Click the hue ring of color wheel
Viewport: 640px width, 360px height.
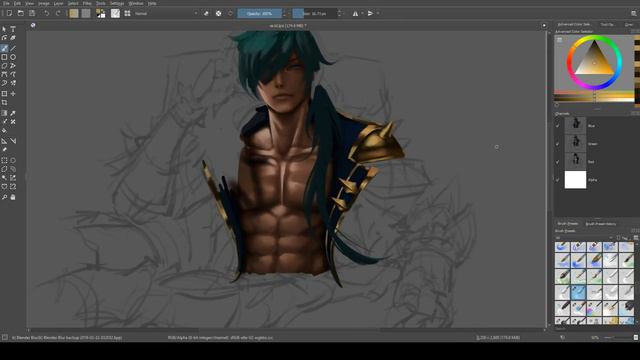click(594, 39)
